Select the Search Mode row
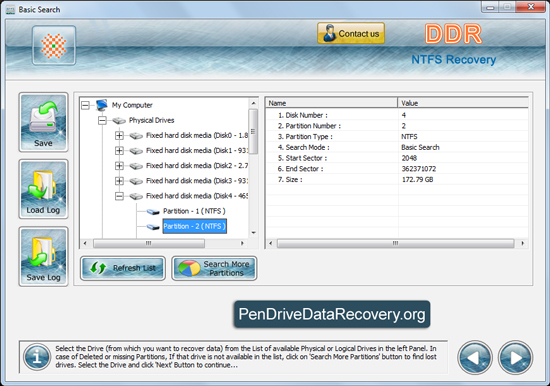This screenshot has width=550, height=386. (x=397, y=147)
